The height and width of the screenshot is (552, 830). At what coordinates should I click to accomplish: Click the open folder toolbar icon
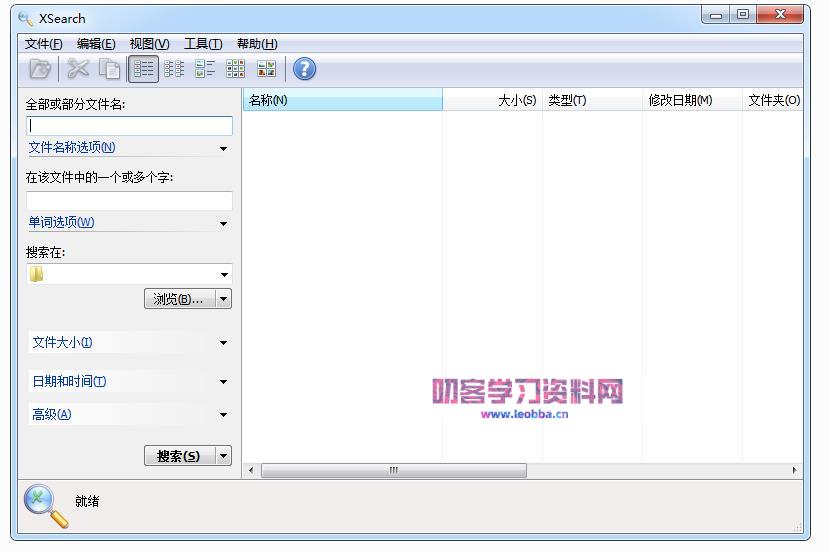click(x=40, y=69)
